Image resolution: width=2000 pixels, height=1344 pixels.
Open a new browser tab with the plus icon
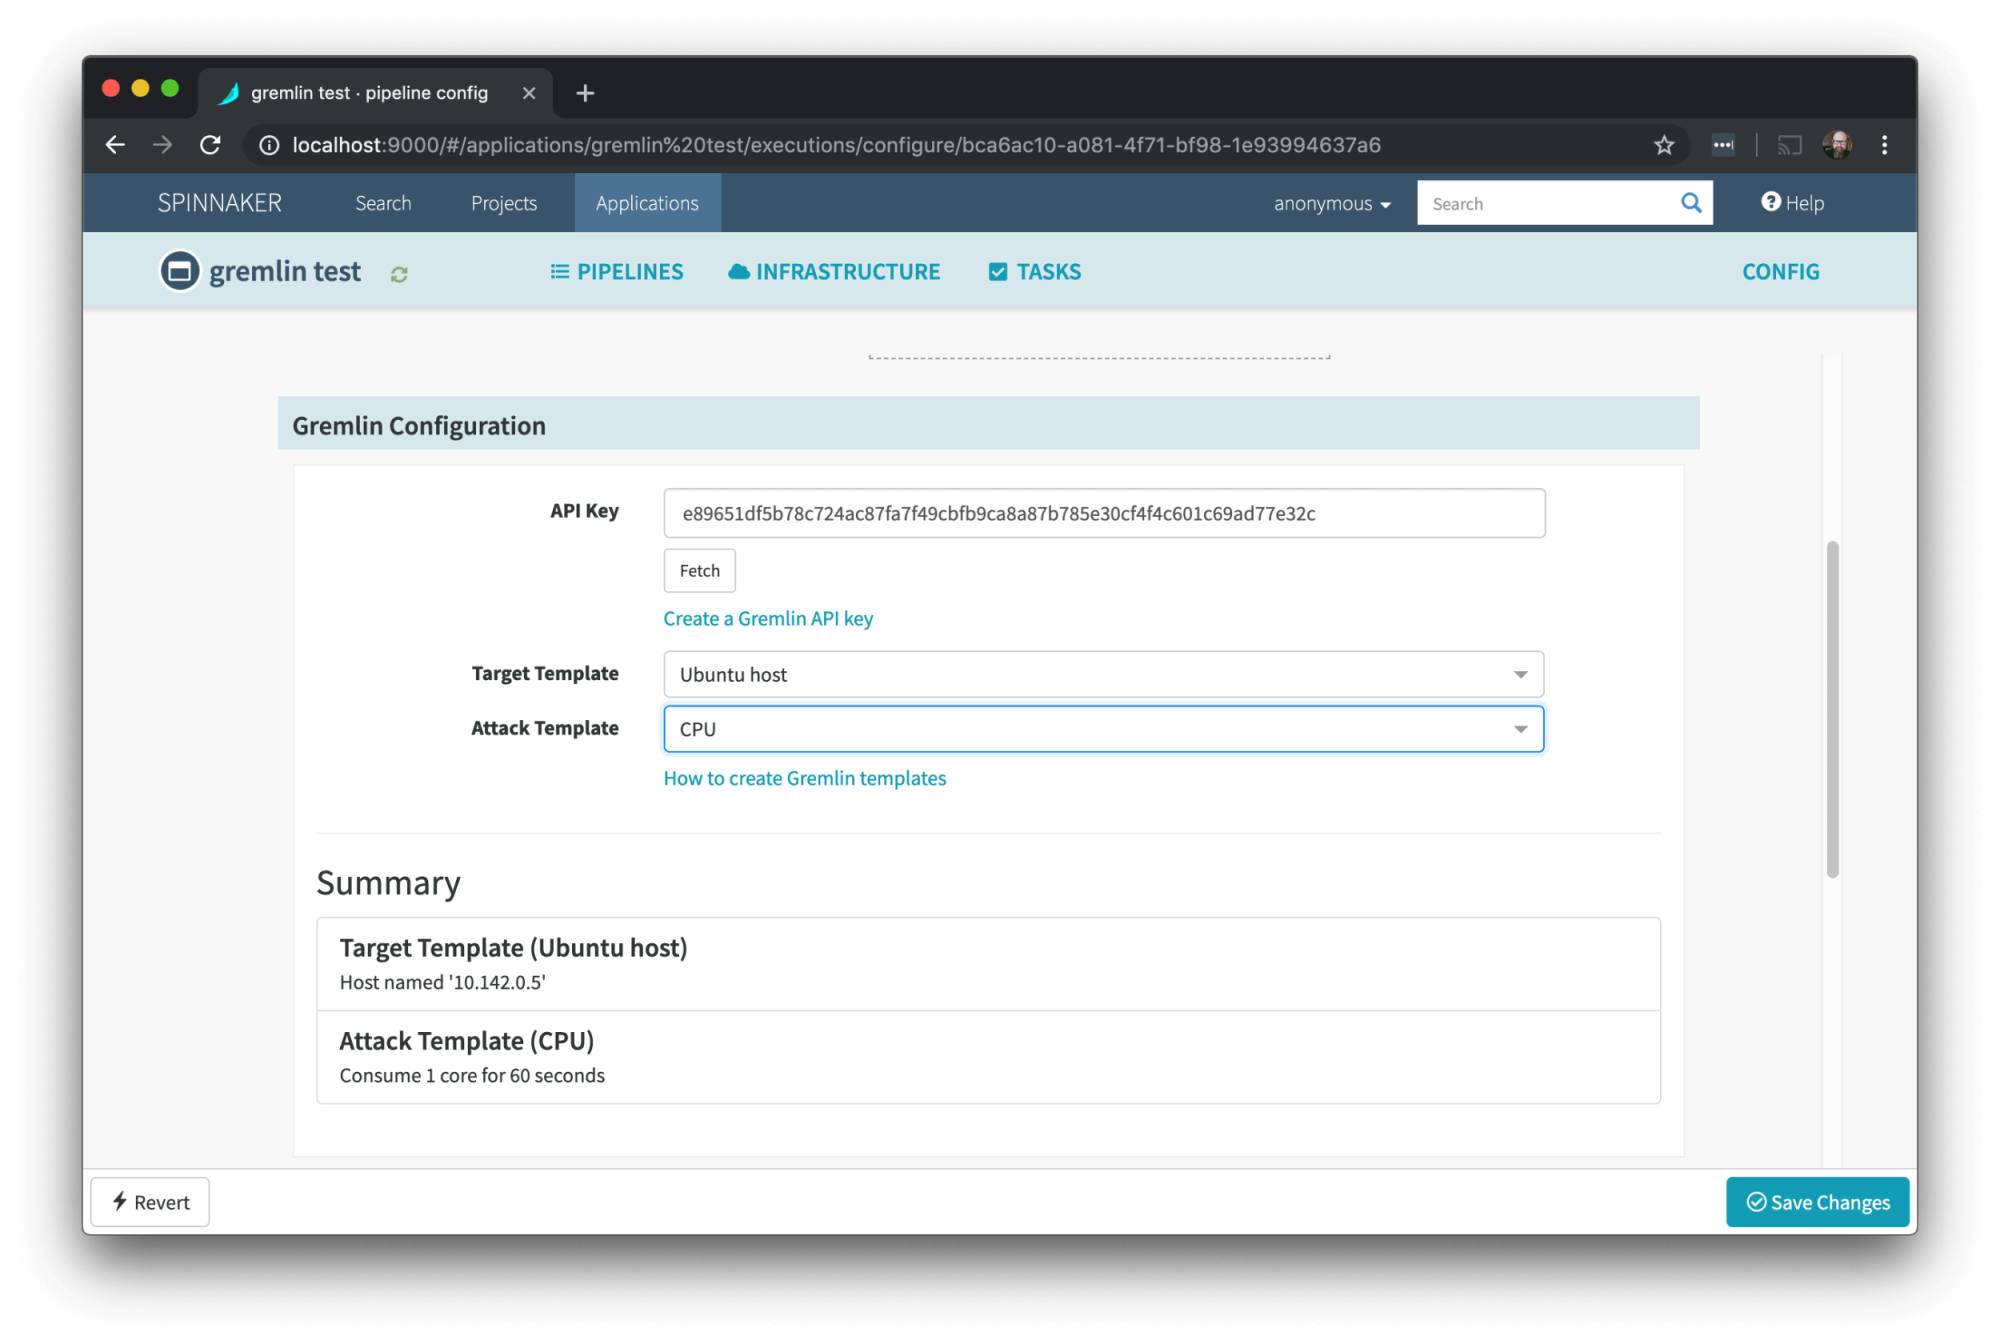click(585, 93)
